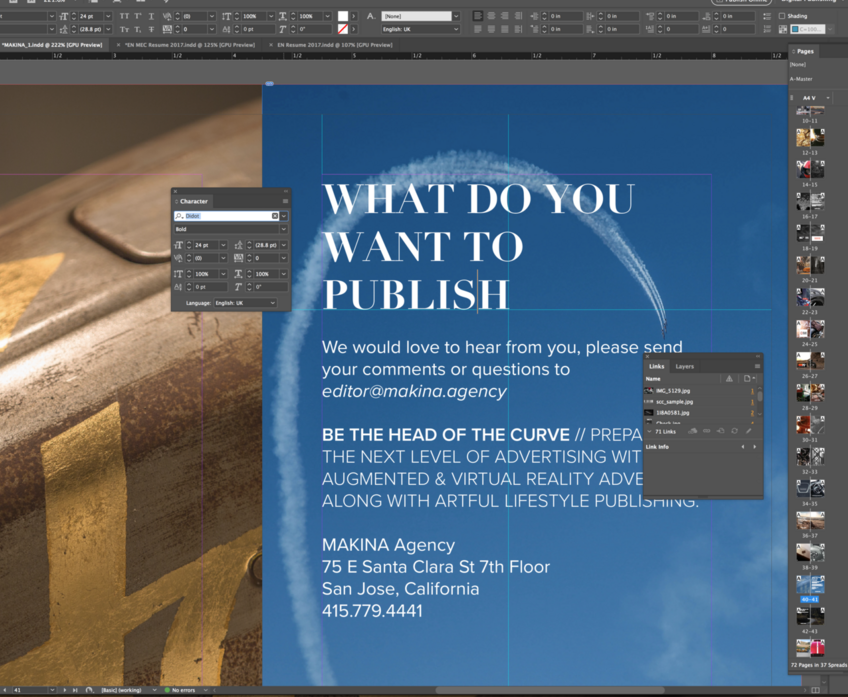Go to the next page in status bar

click(65, 690)
